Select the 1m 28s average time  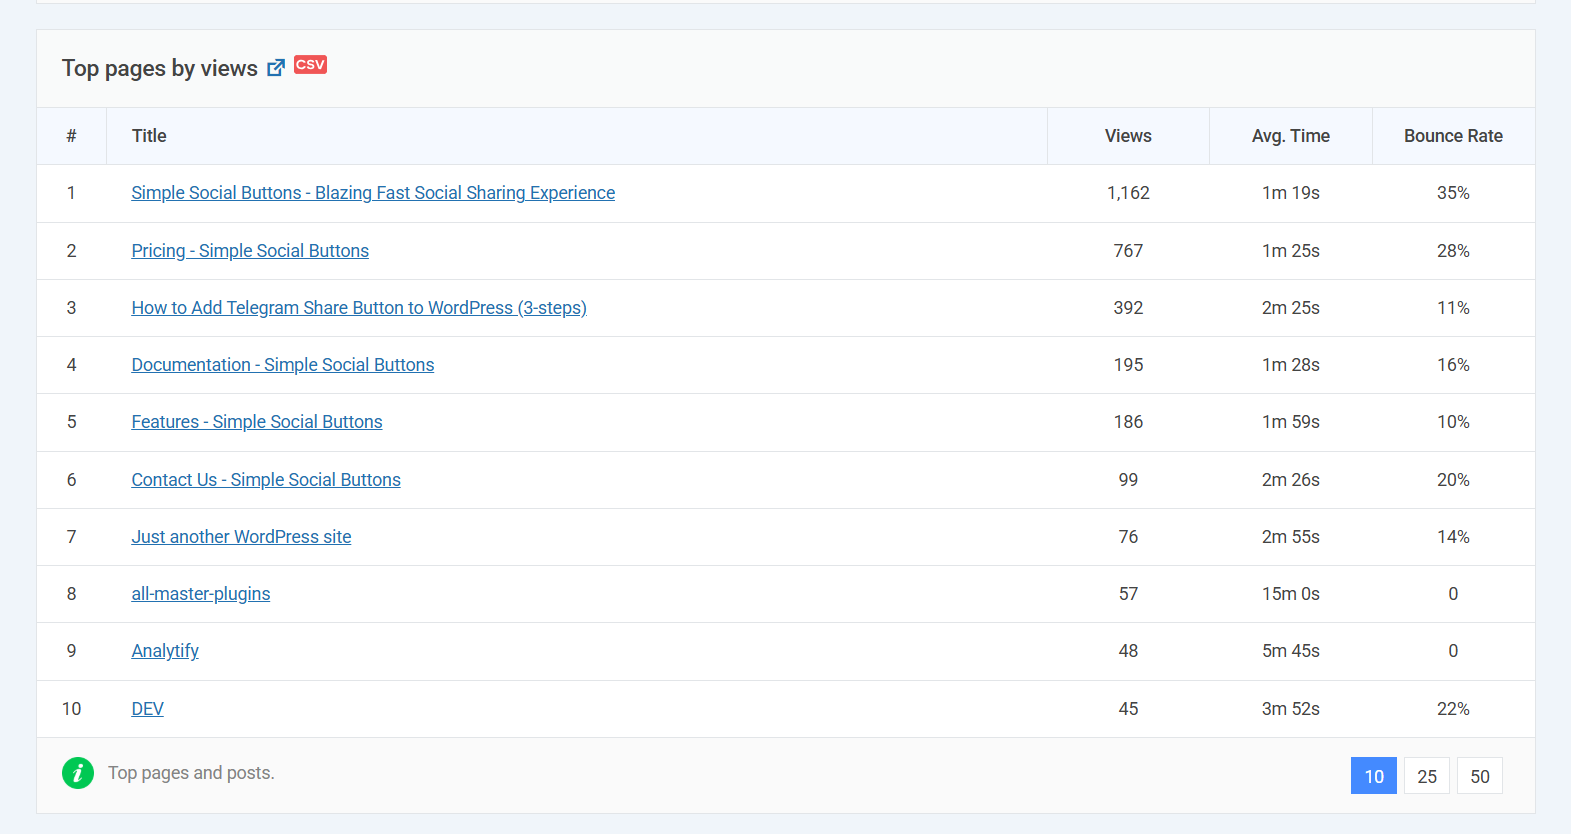[1291, 365]
